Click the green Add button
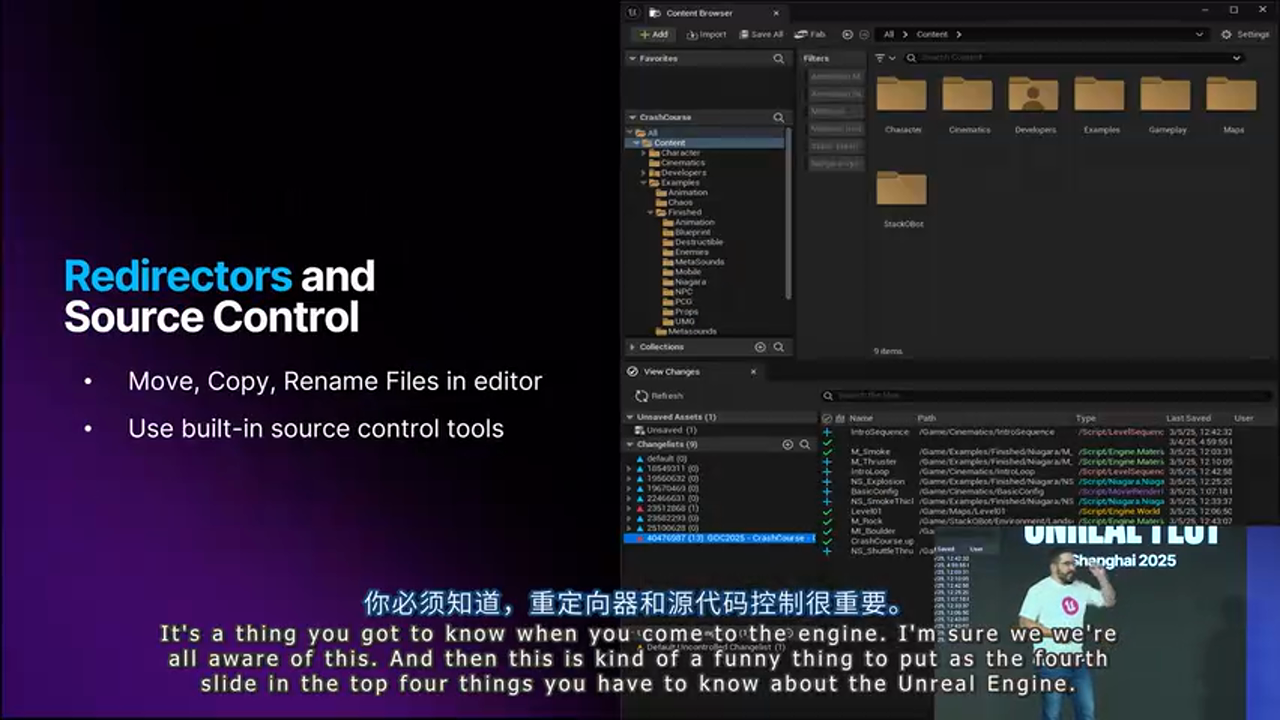 (x=654, y=34)
